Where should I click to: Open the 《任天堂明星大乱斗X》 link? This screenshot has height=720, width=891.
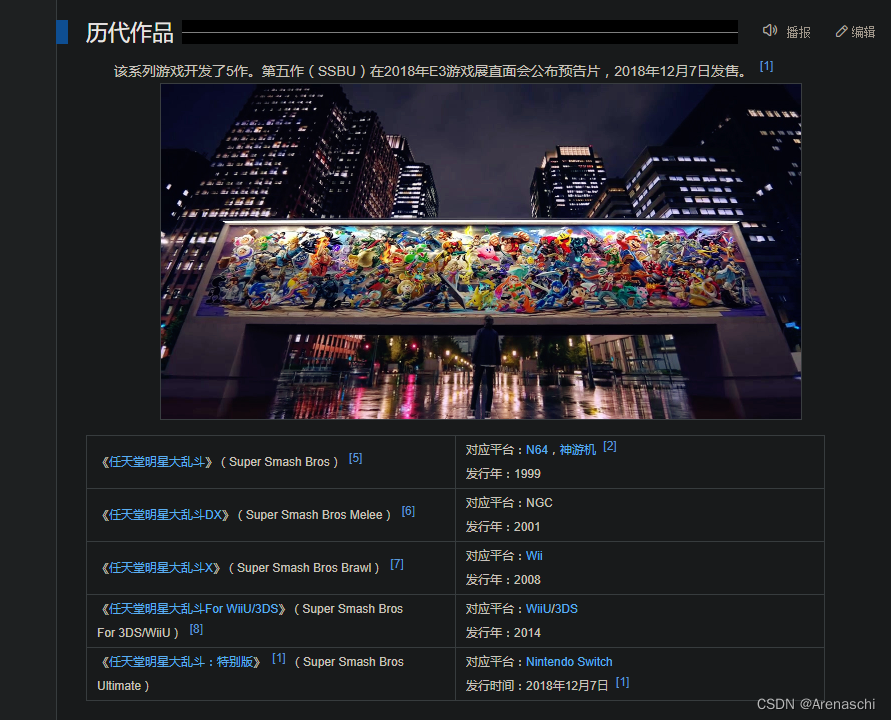point(161,568)
